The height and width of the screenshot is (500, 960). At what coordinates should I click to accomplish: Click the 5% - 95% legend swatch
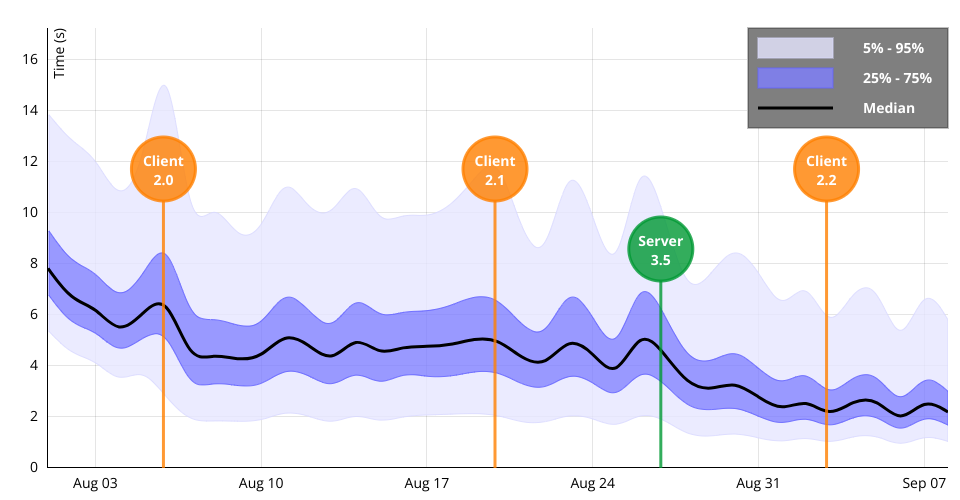click(795, 48)
